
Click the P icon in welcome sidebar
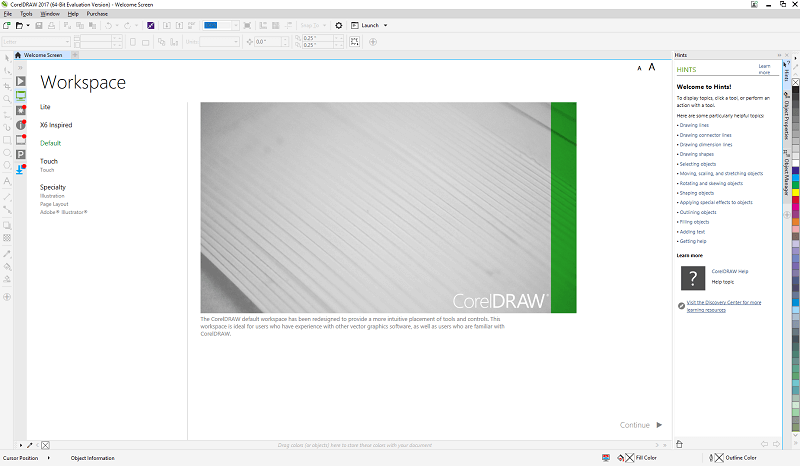pyautogui.click(x=20, y=155)
